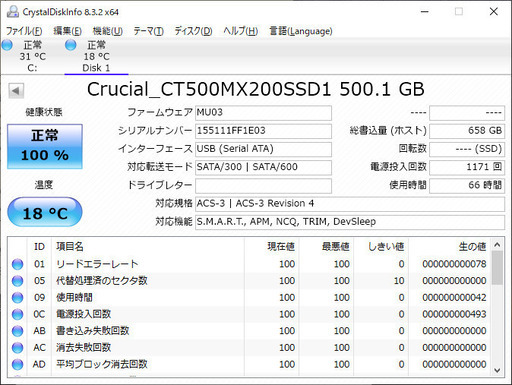The width and height of the screenshot is (512, 385).
Task: Click the status orb for attribute AD
Action: click(17, 364)
